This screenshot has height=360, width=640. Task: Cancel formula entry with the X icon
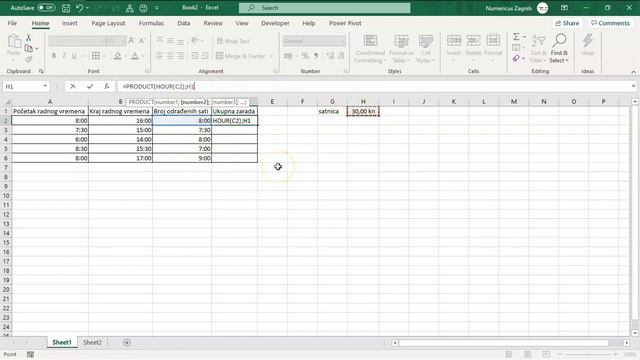tap(73, 86)
